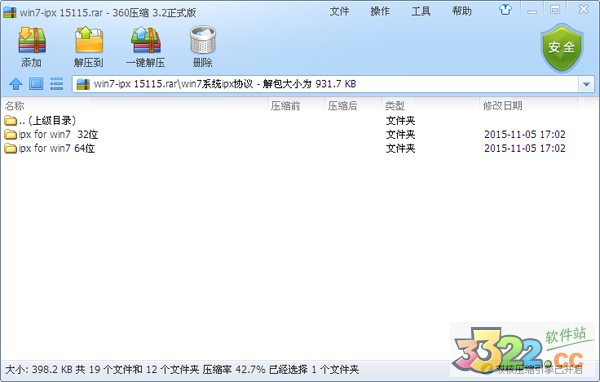The height and width of the screenshot is (382, 600).
Task: Select the 'ipx for win7 32位' folder name
Action: [58, 134]
